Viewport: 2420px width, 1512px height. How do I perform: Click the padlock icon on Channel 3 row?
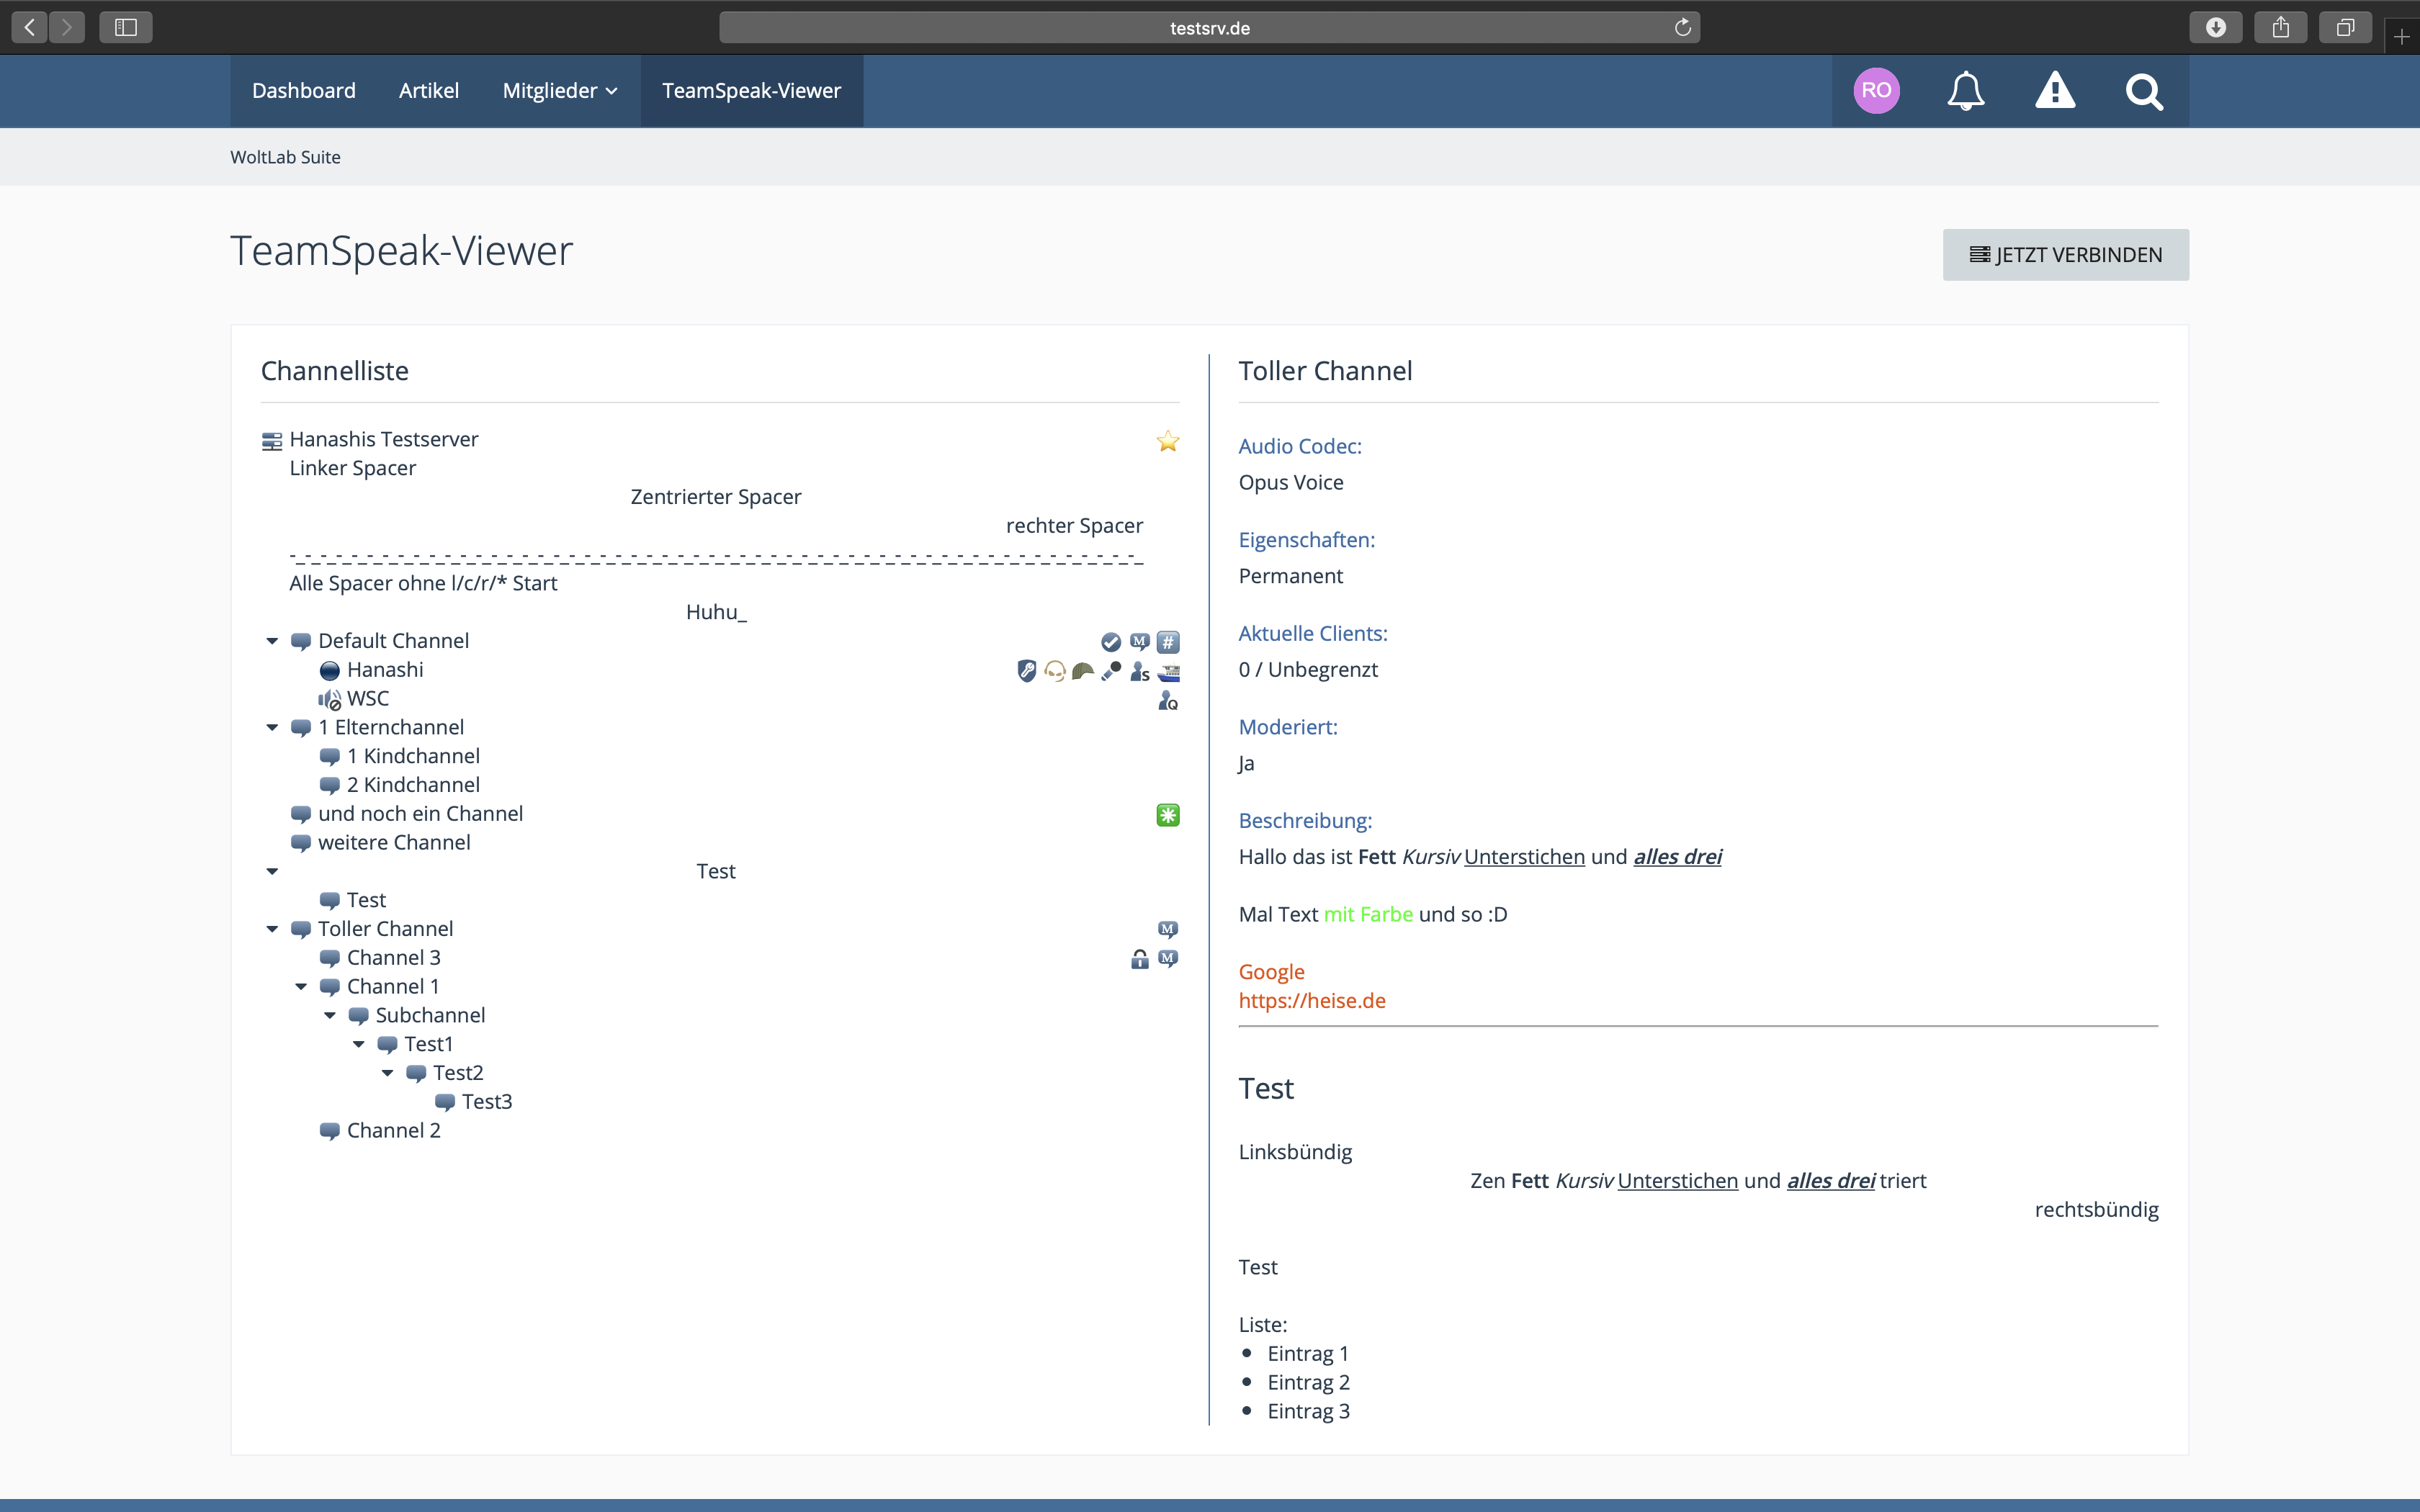click(x=1139, y=959)
